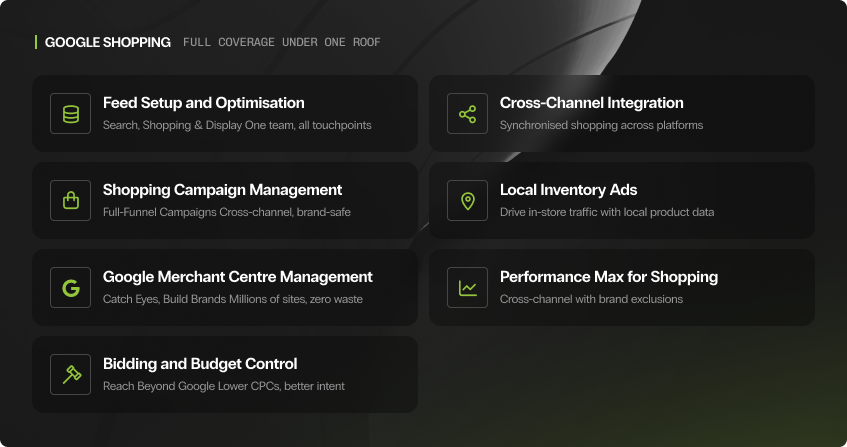The height and width of the screenshot is (447, 847).
Task: Click the gavel icon for Bidding and Budget
Action: click(x=71, y=374)
